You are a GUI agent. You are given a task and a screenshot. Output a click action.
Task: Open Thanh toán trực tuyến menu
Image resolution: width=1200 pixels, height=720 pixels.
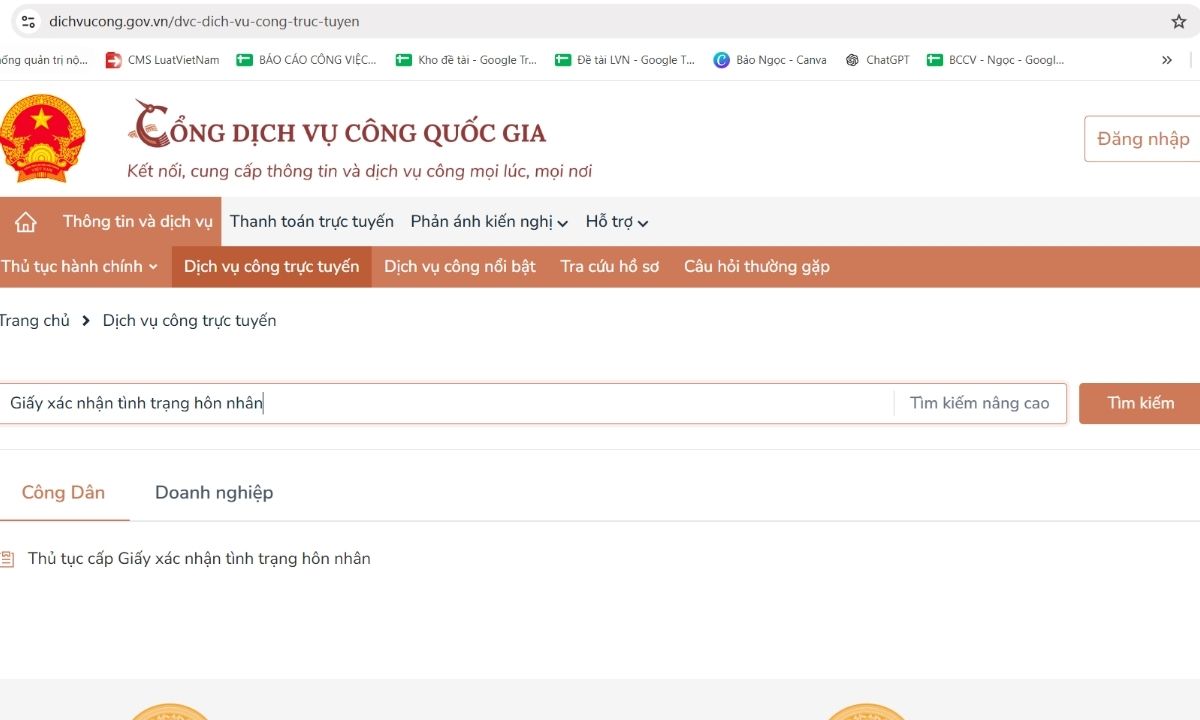tap(312, 222)
